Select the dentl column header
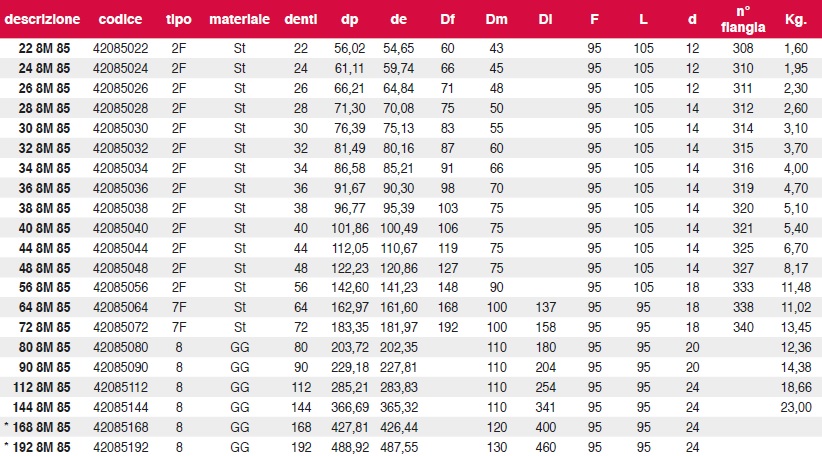Screen dimensions: 822x456 [301, 19]
